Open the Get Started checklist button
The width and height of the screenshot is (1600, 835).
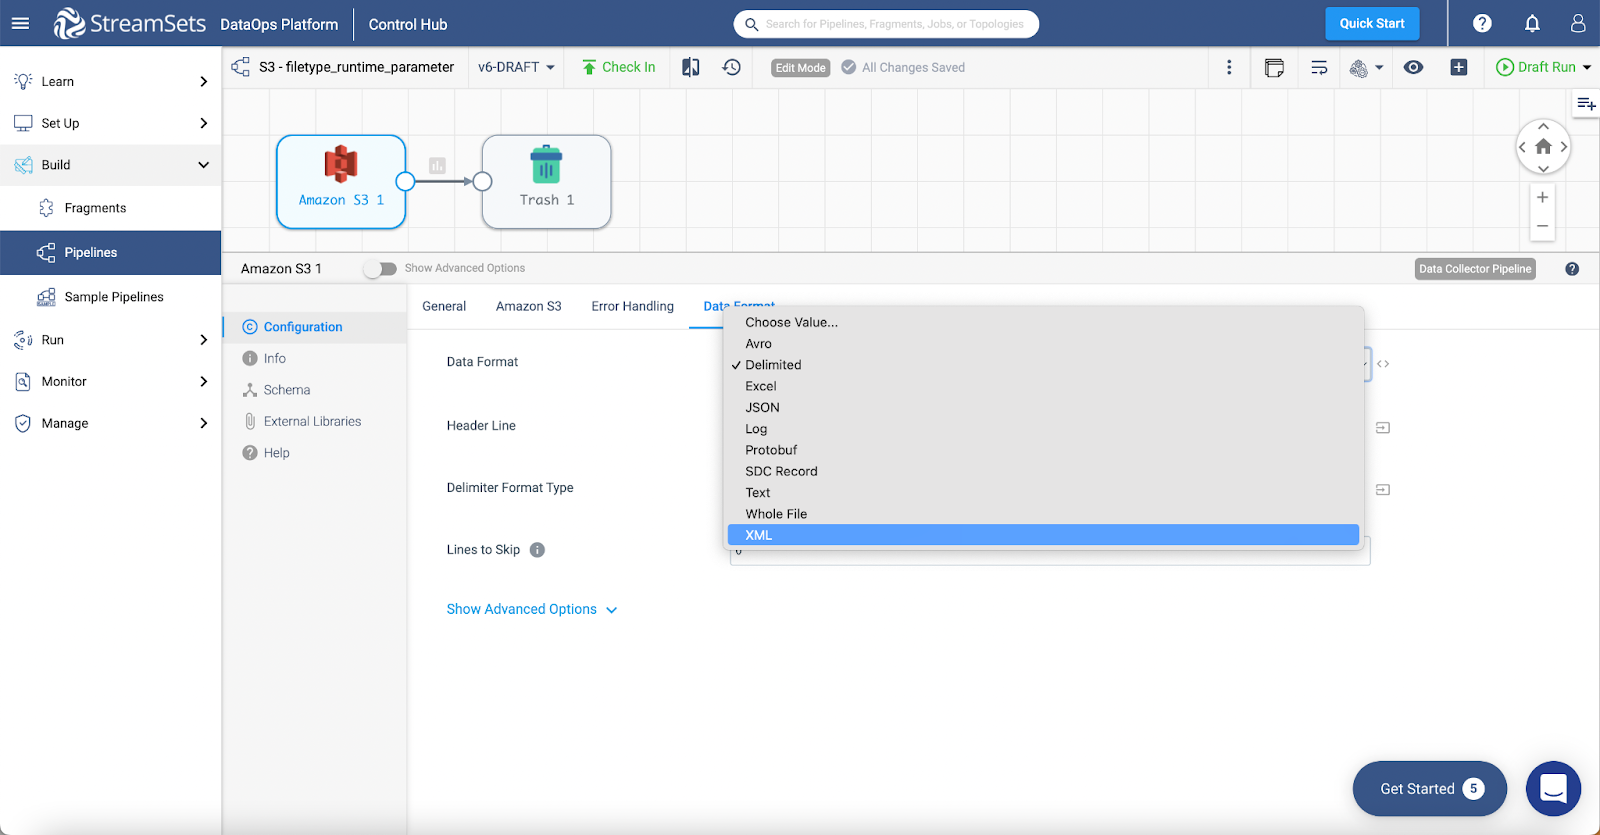[x=1430, y=788]
